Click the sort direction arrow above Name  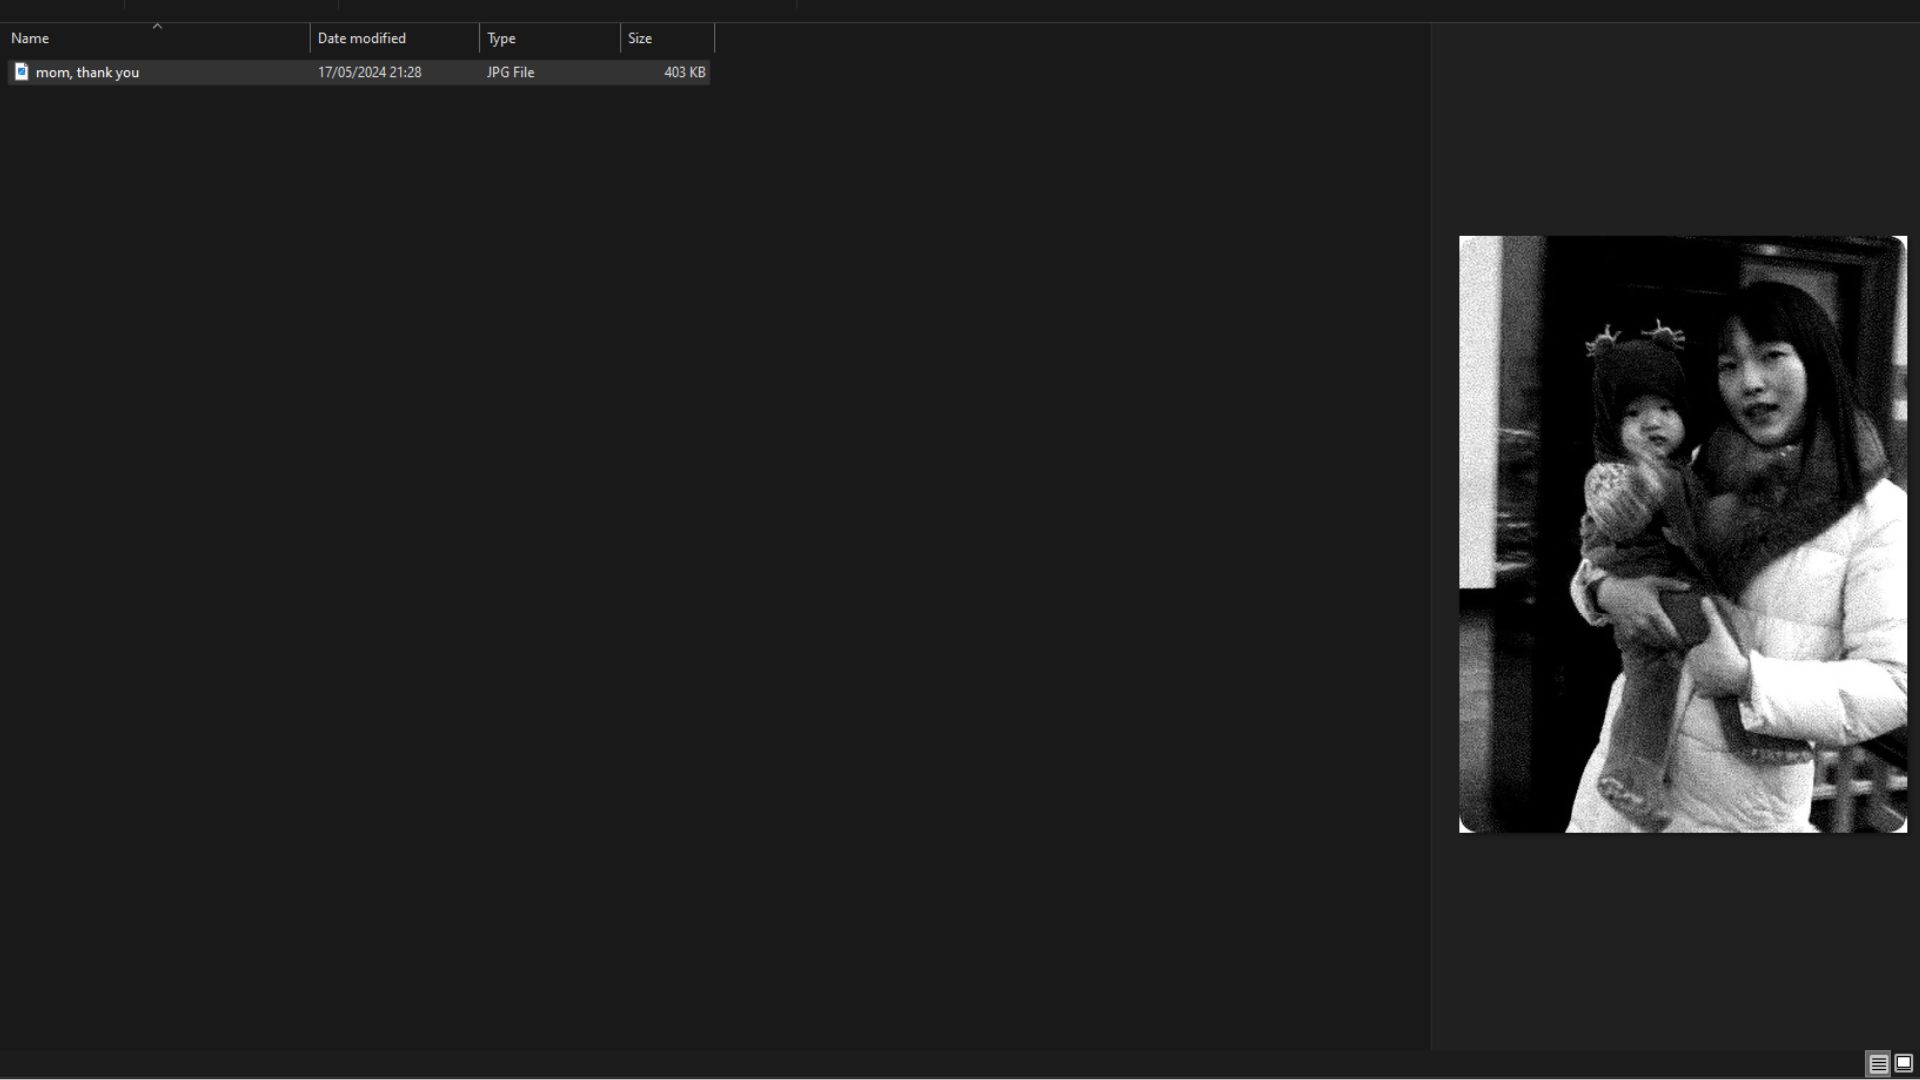(x=157, y=27)
